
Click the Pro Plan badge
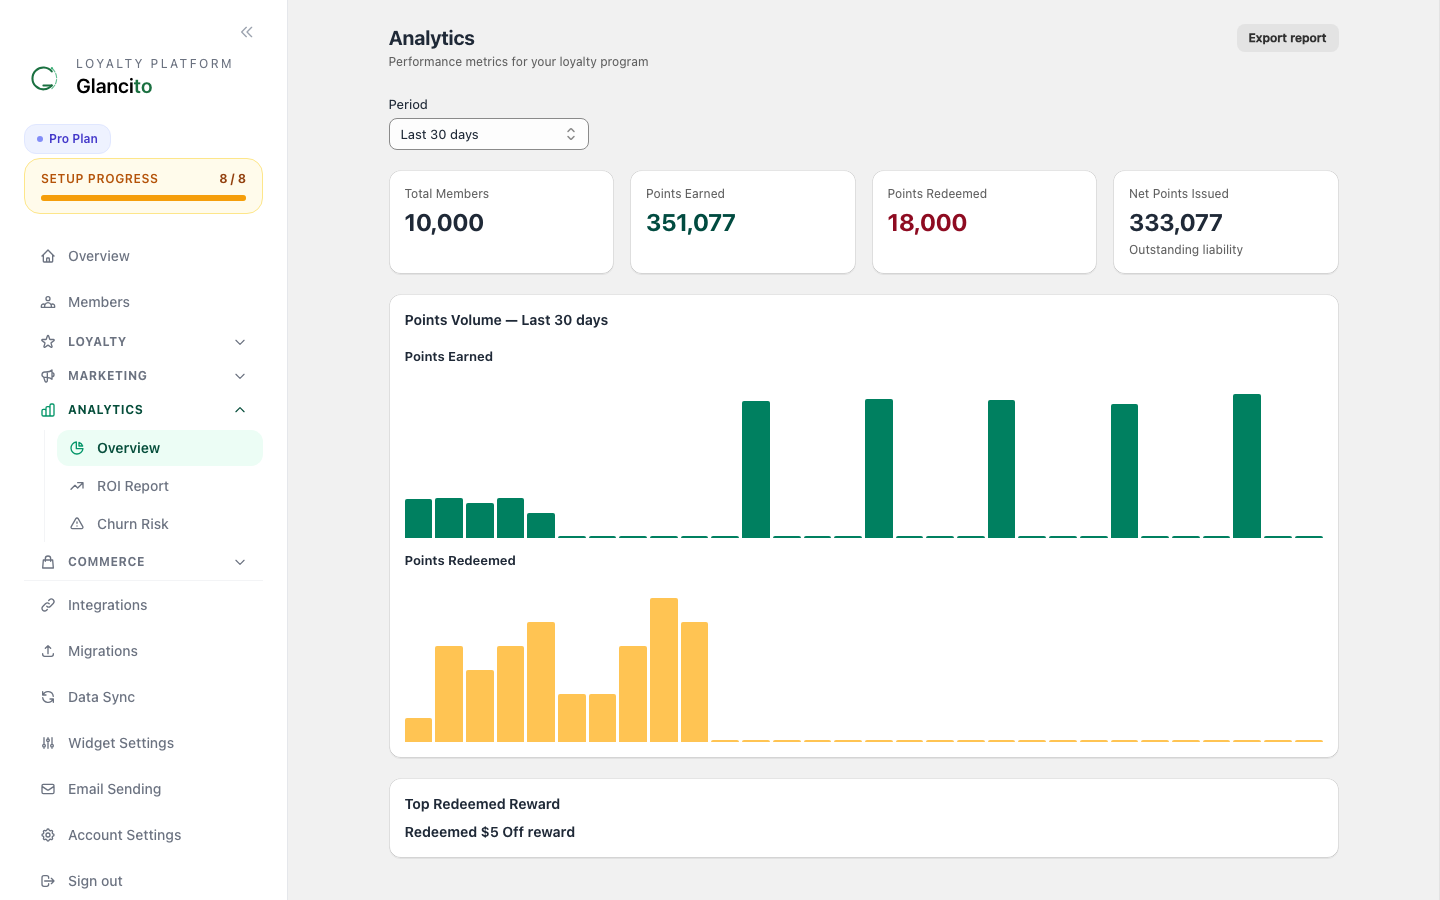[x=67, y=139]
